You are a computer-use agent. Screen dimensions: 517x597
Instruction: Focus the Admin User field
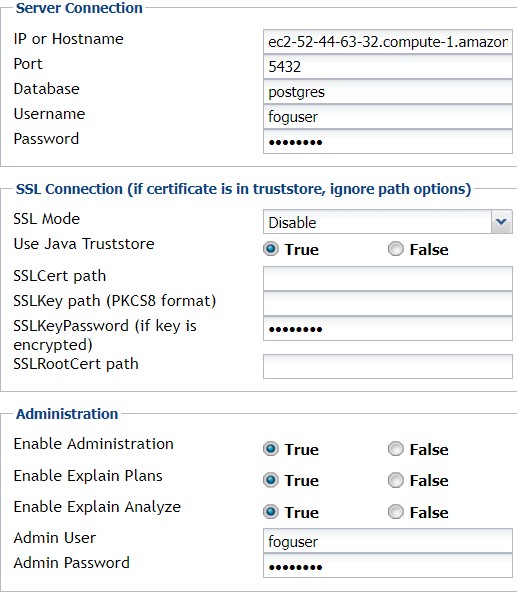pos(388,541)
